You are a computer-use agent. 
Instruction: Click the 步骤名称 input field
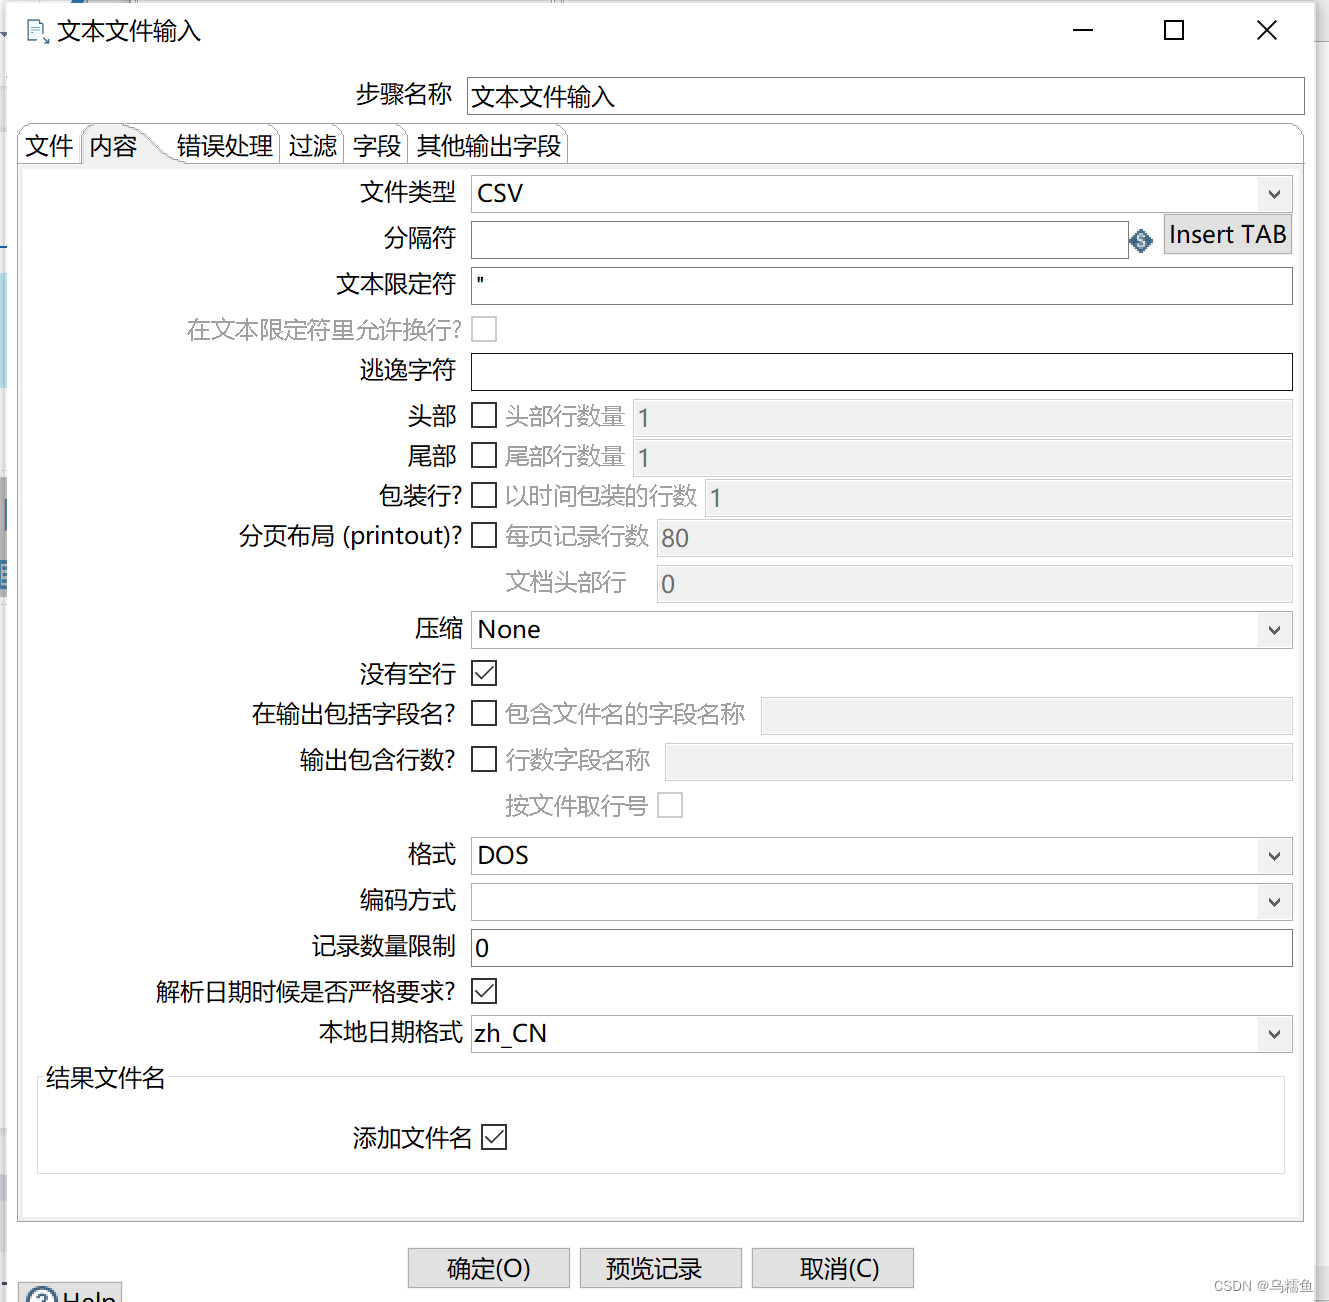tap(886, 96)
